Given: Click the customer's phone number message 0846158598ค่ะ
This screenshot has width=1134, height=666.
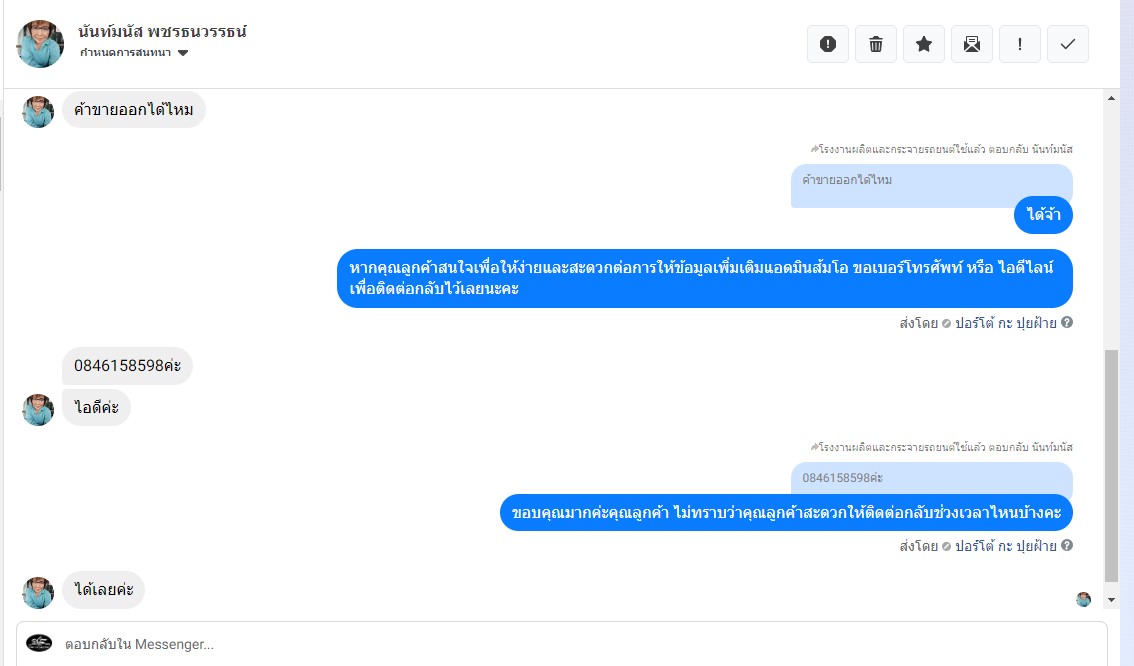Looking at the screenshot, I should click(127, 366).
